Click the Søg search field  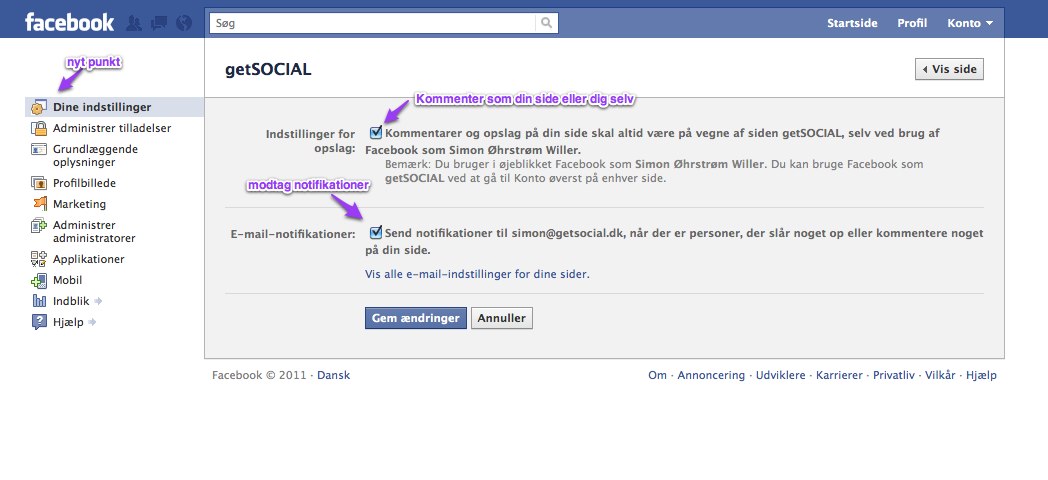(373, 23)
